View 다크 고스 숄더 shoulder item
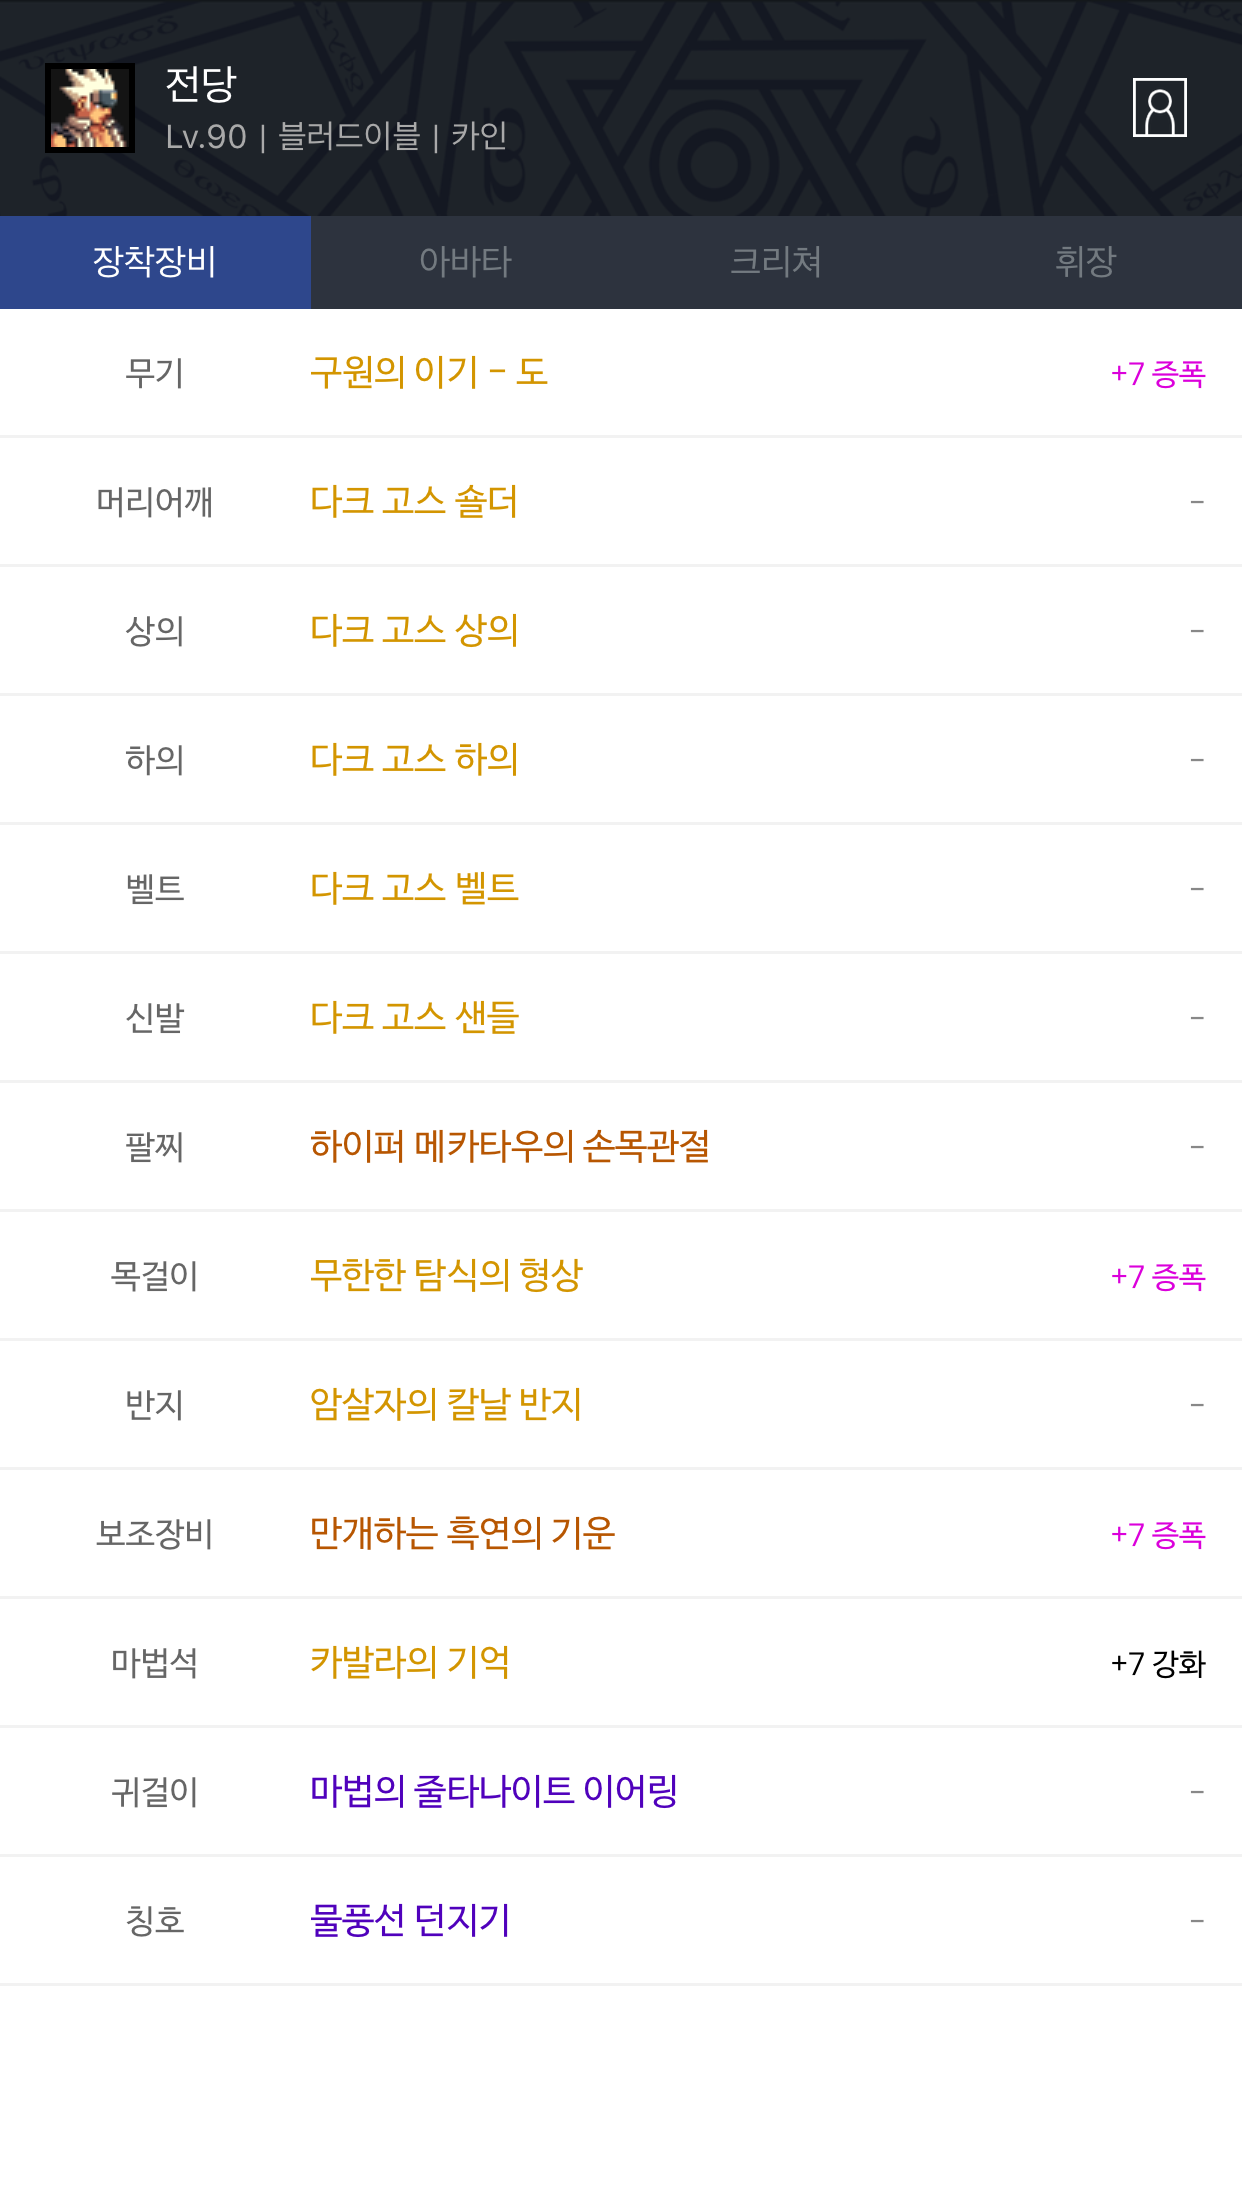 (414, 501)
